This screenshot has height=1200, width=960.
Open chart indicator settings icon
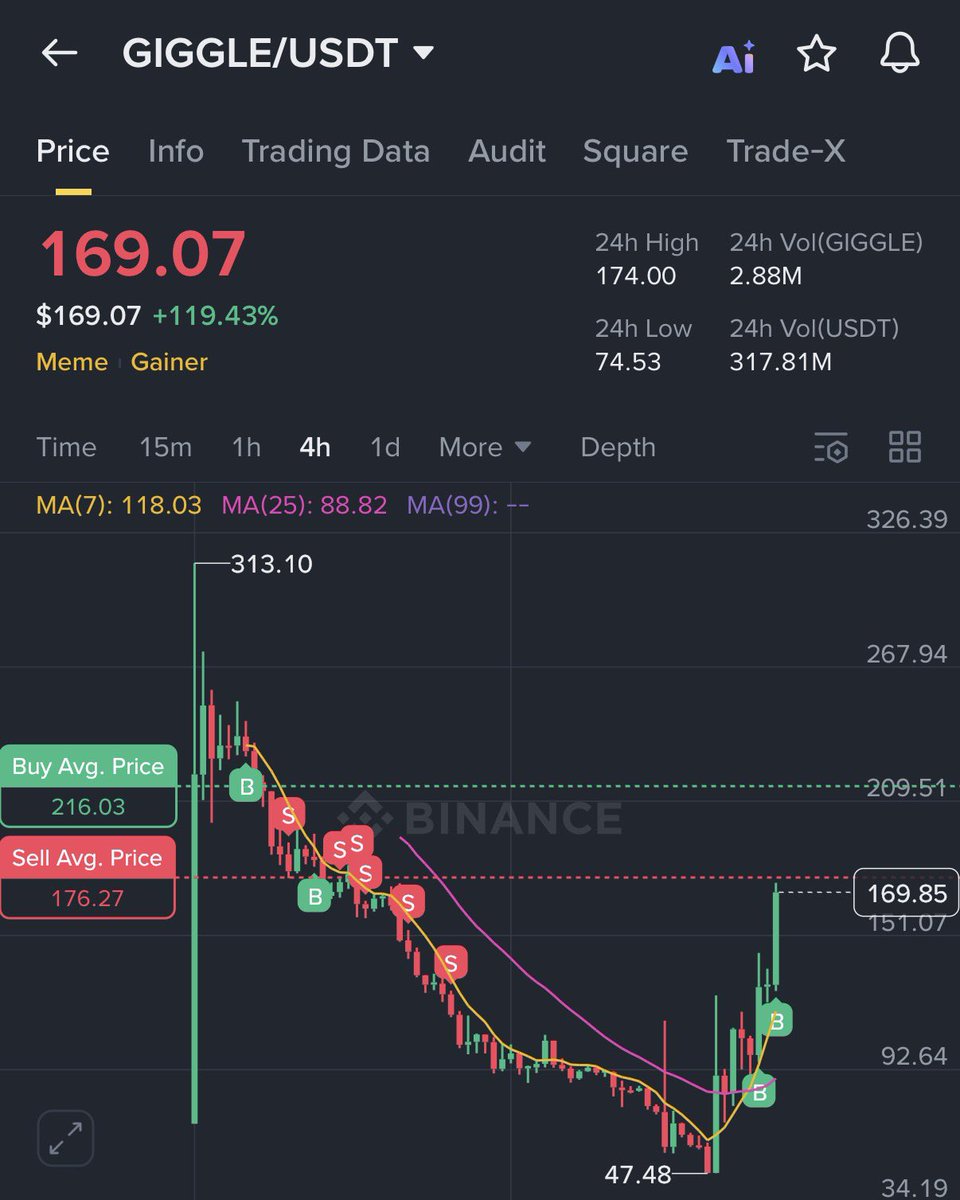tap(831, 447)
